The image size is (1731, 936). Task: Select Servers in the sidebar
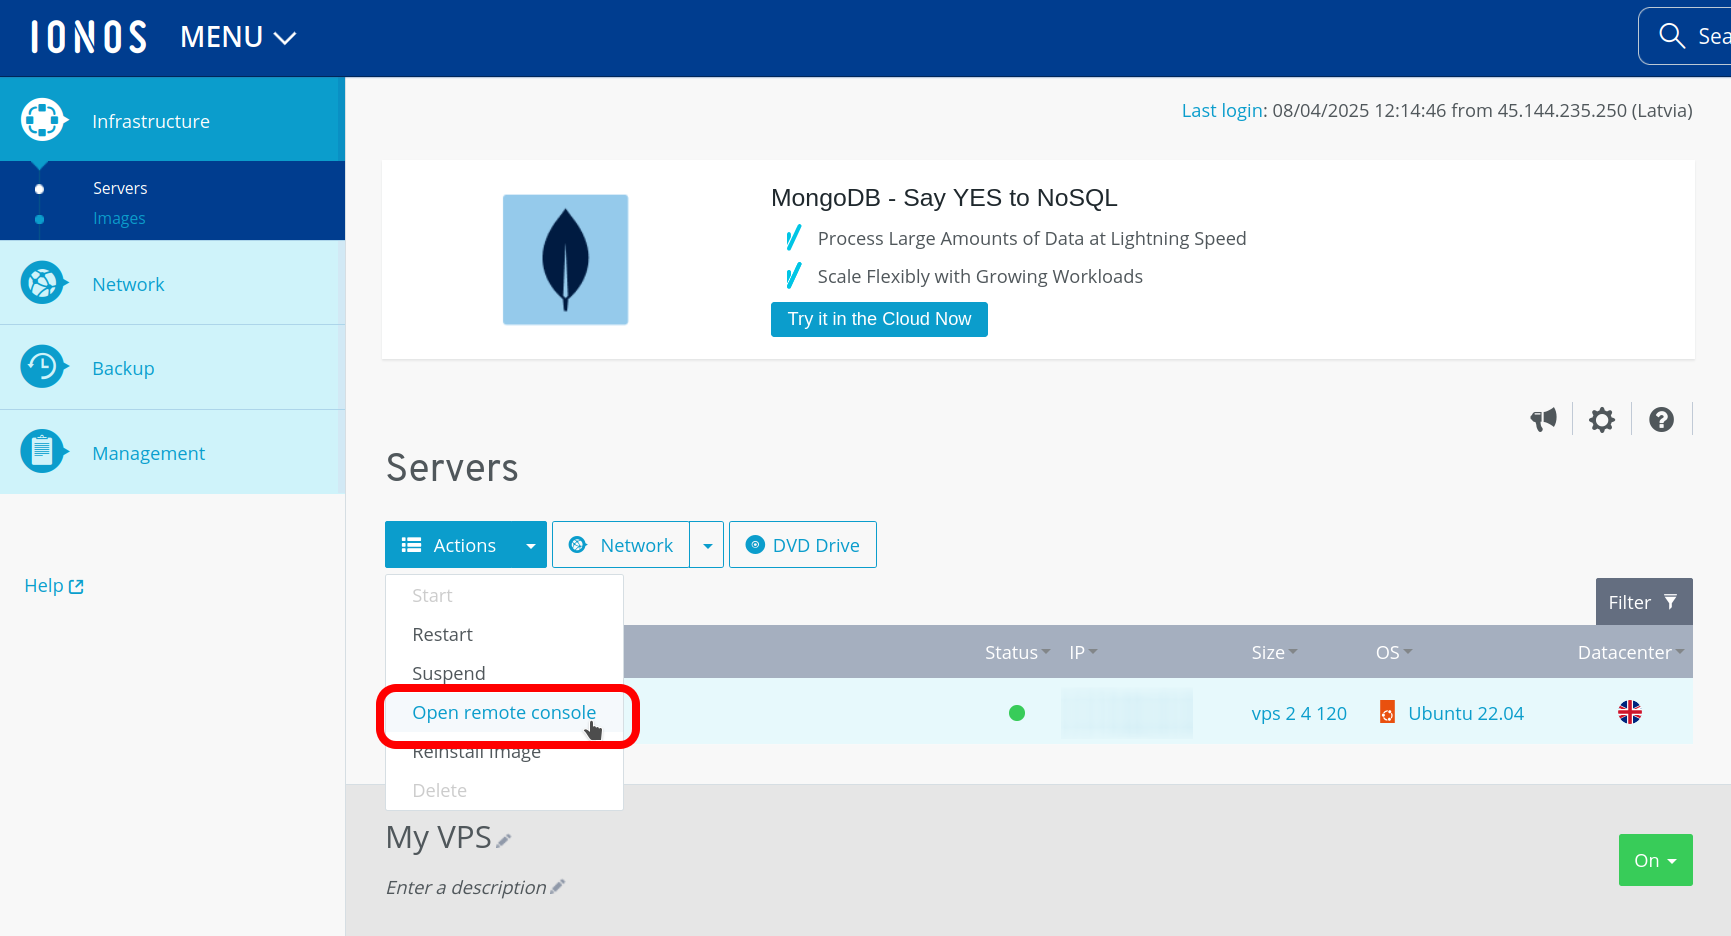120,188
